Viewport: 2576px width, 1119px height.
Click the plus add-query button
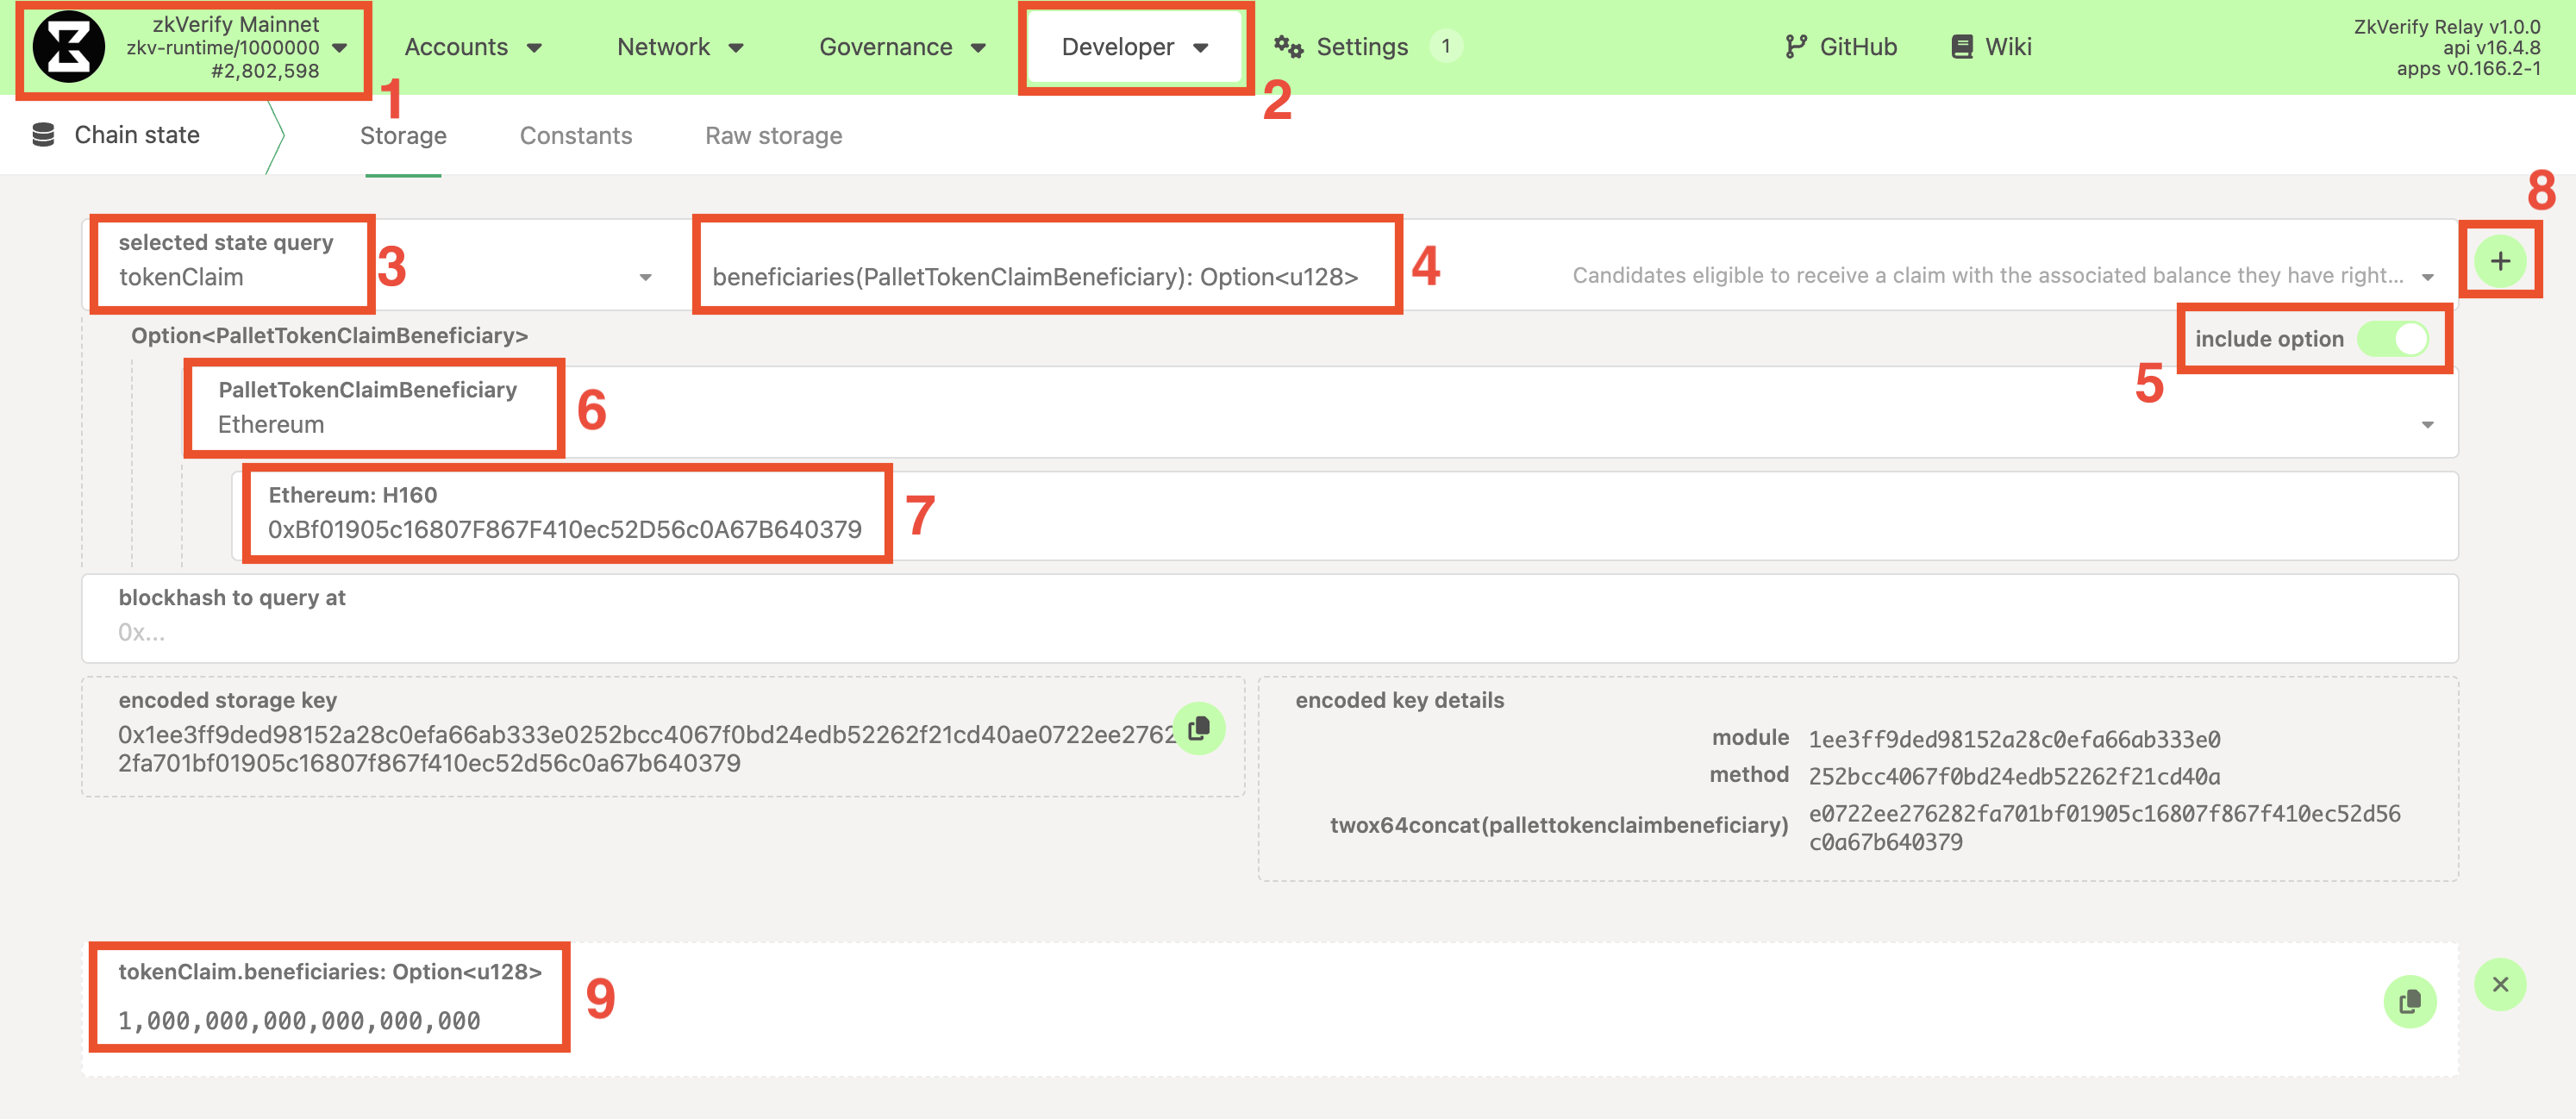point(2499,262)
